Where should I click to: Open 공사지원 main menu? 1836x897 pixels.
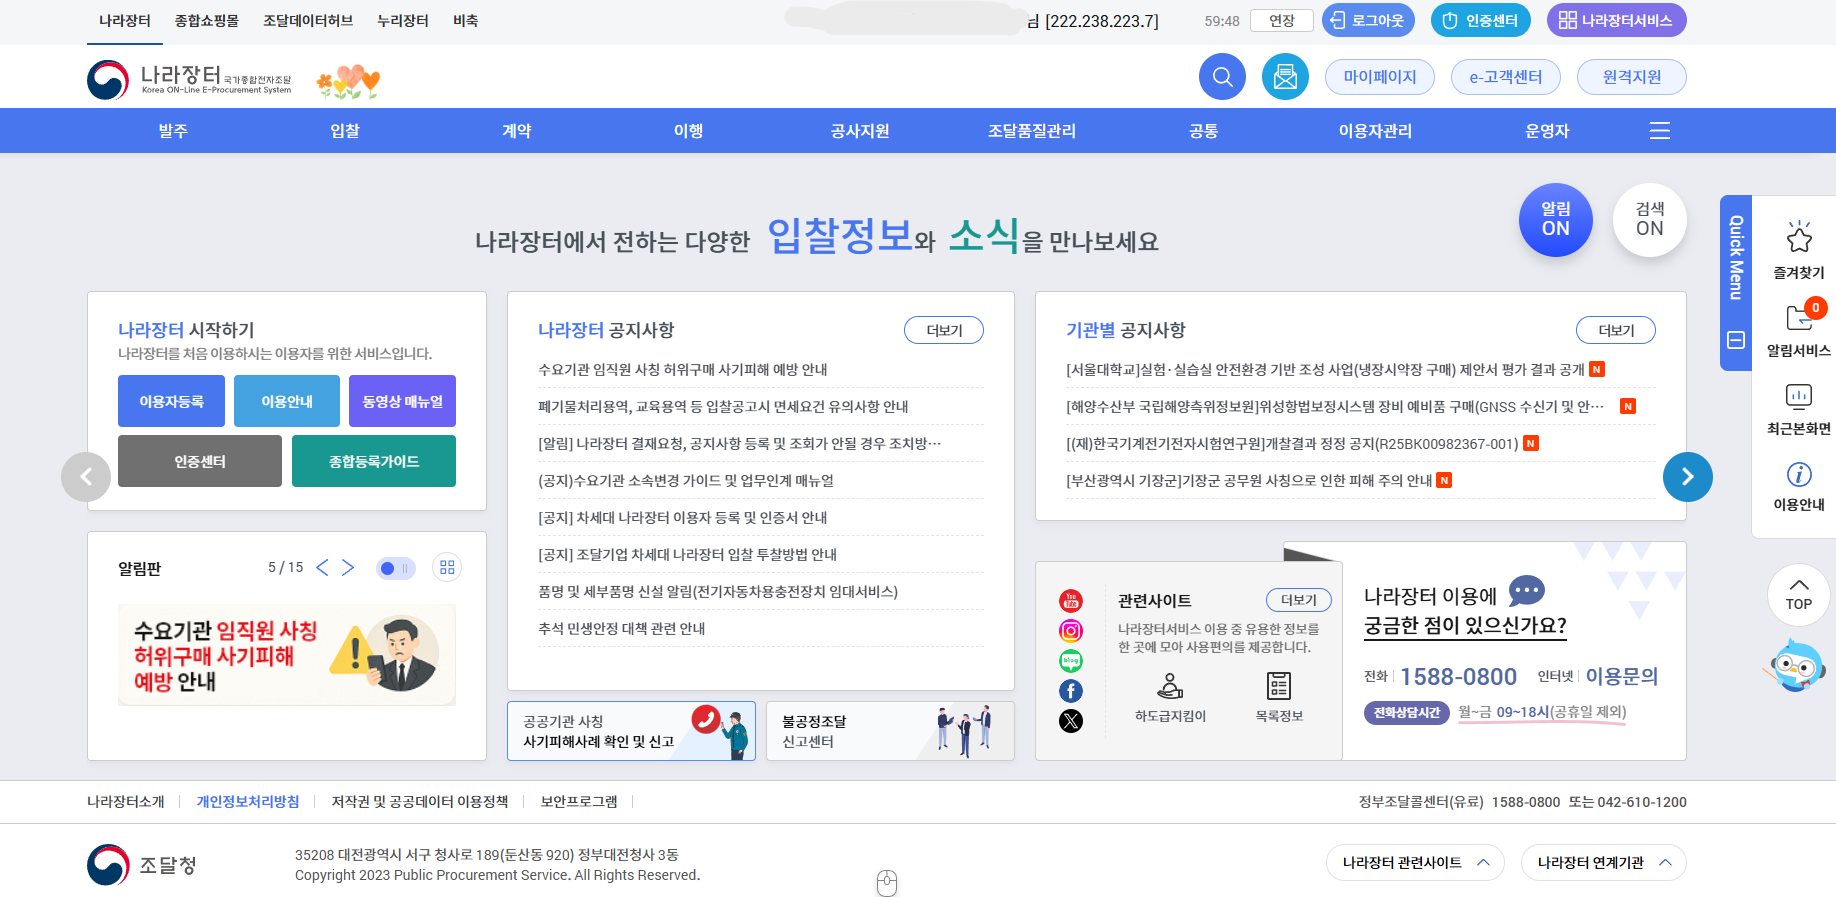[x=860, y=131]
